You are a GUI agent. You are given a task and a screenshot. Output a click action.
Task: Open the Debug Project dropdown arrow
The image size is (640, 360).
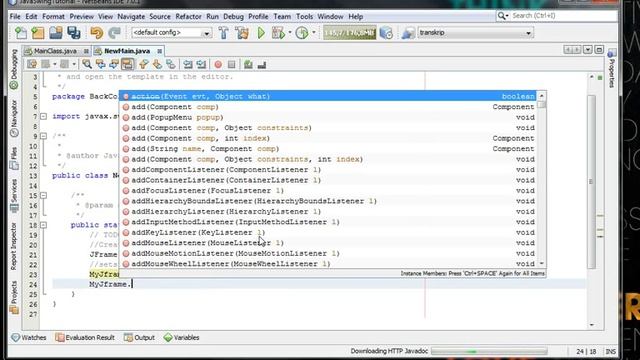point(289,33)
